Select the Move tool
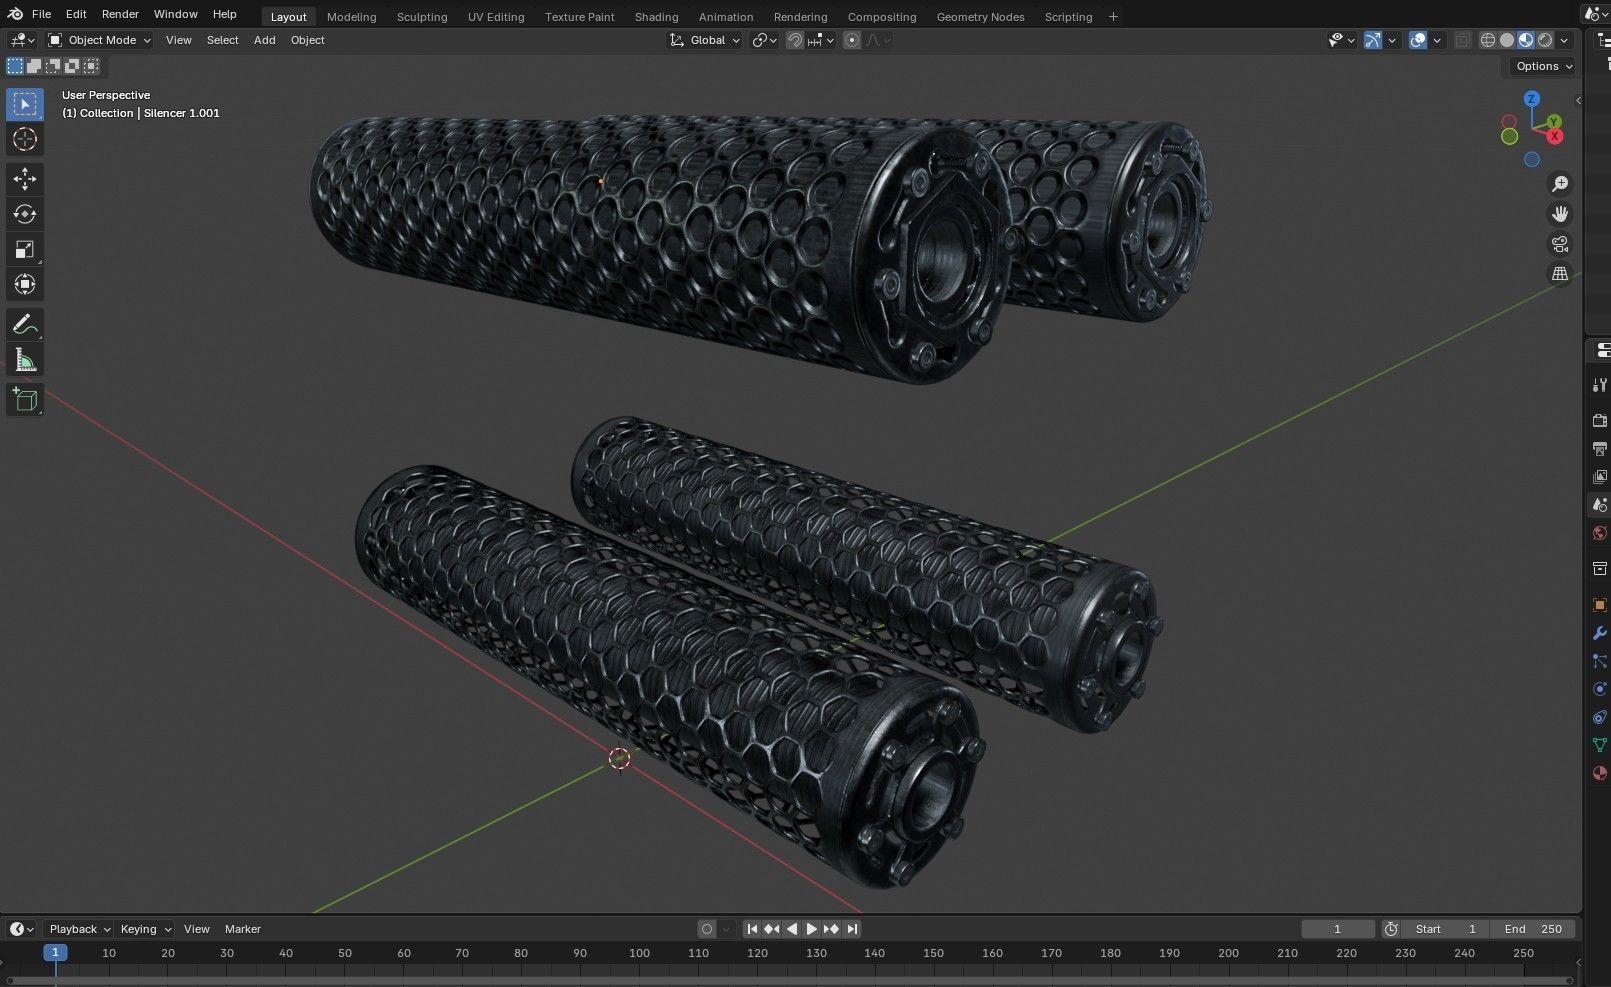The height and width of the screenshot is (987, 1611). tap(25, 179)
